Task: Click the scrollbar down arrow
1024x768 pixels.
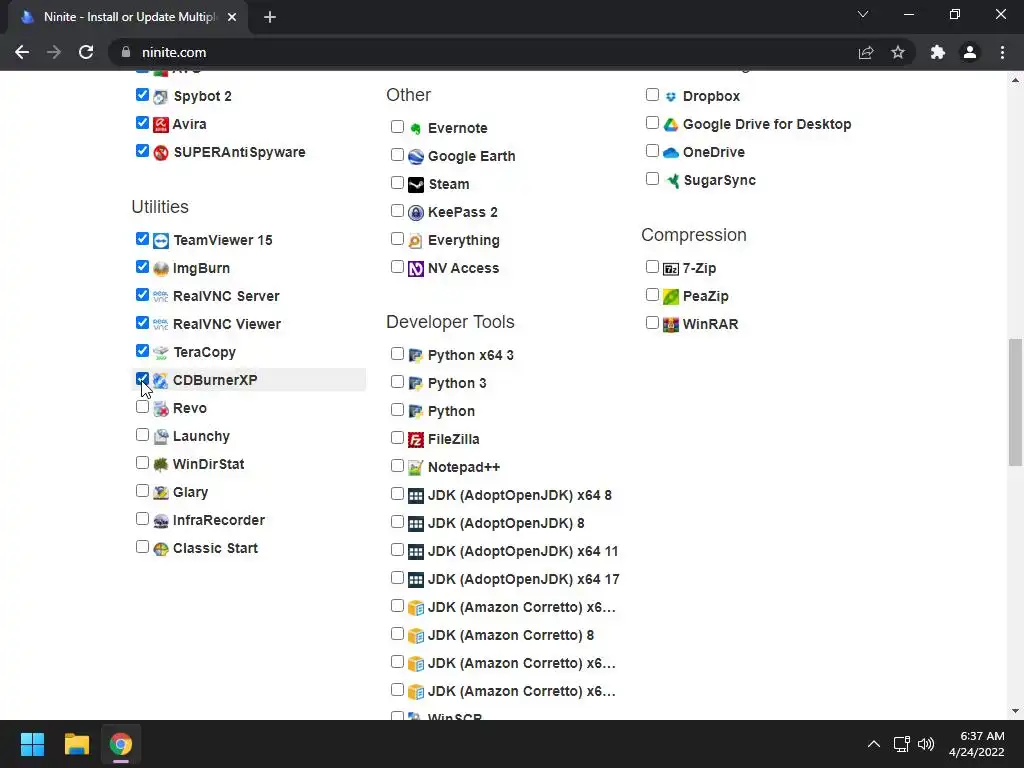Action: [1015, 711]
